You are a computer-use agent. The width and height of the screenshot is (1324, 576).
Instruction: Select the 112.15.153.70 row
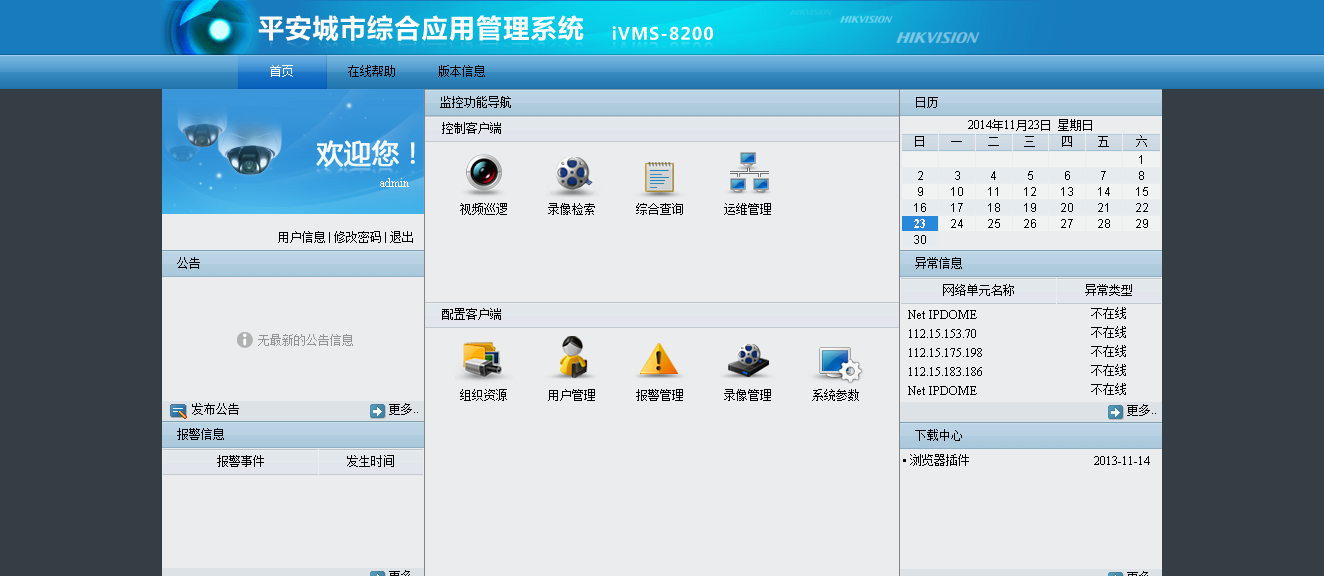tap(1031, 334)
